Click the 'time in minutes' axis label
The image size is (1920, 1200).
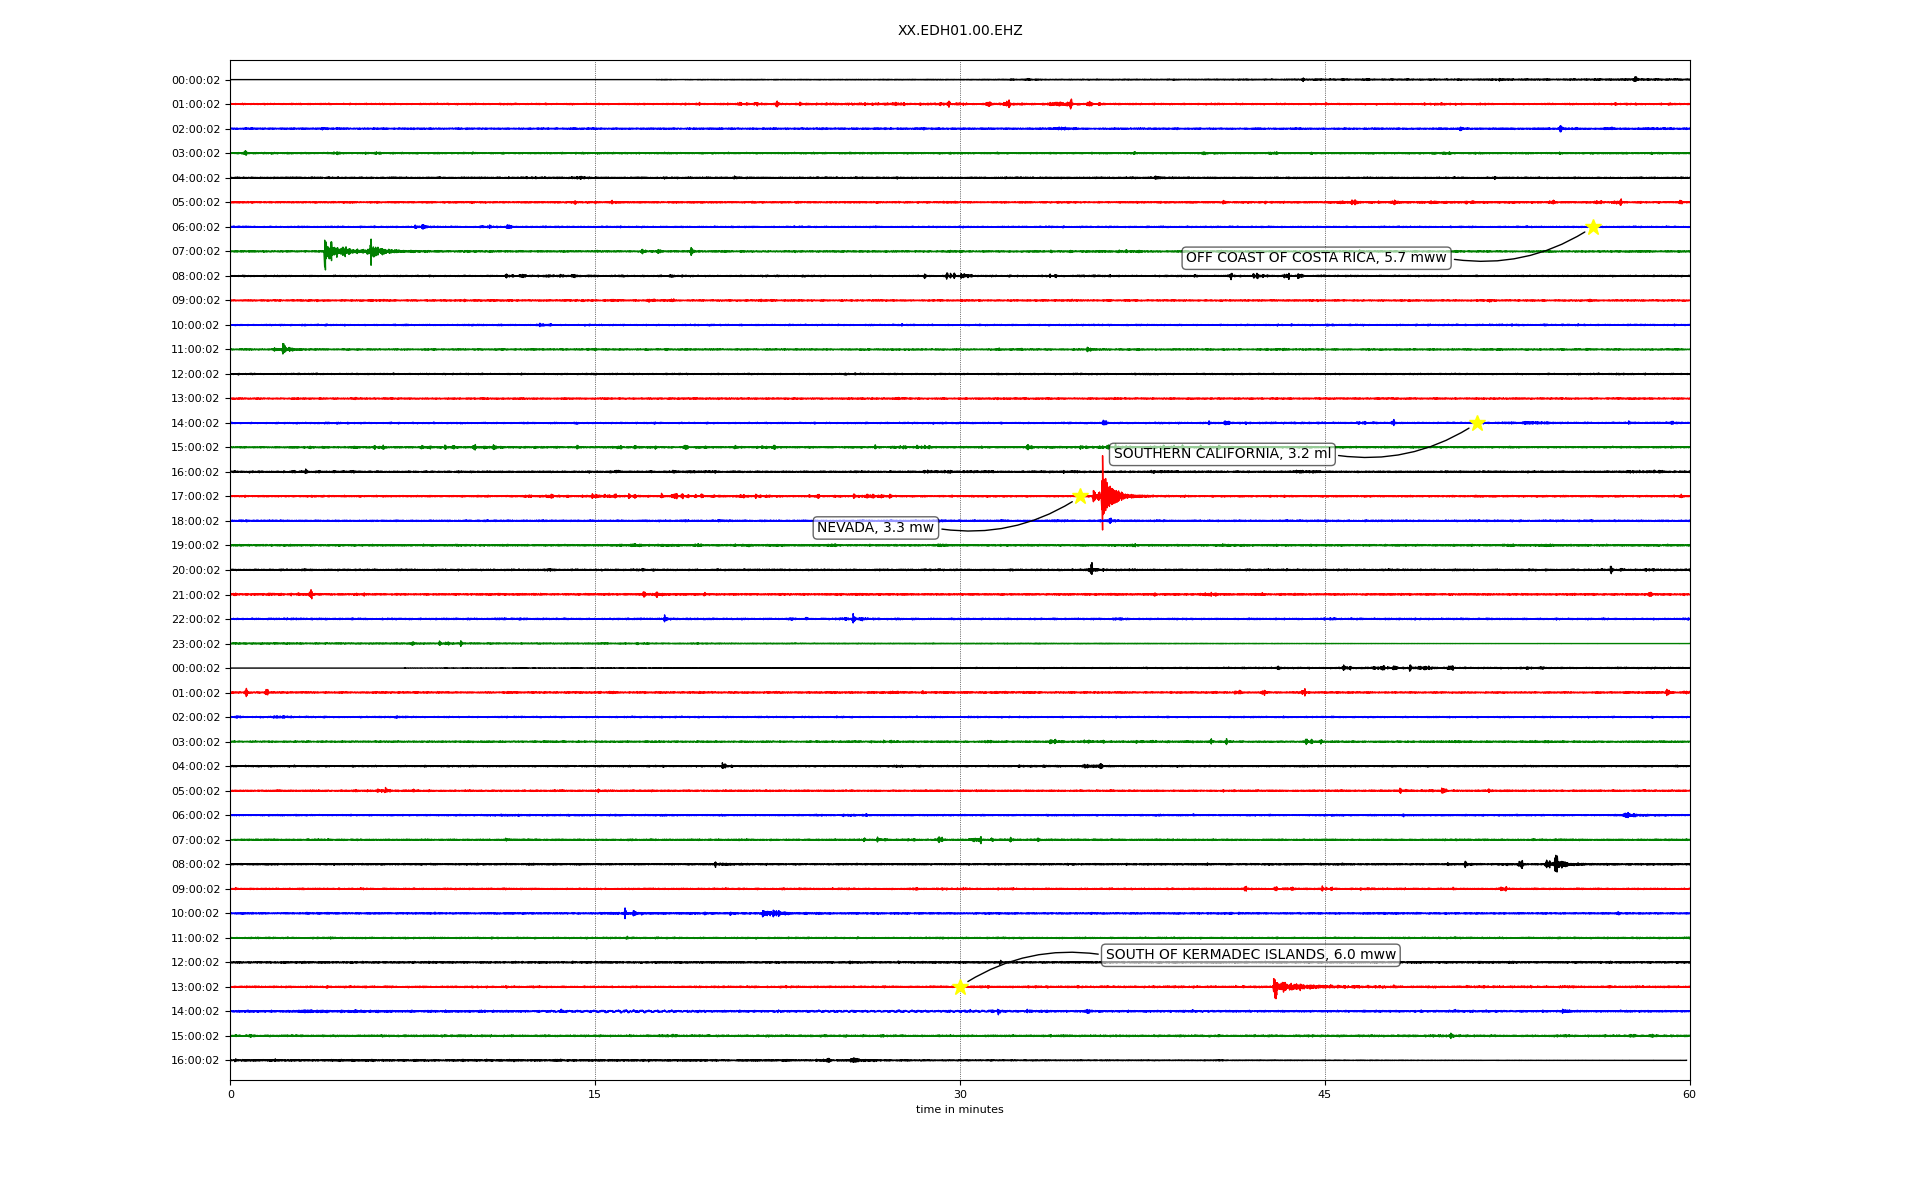coord(959,1109)
